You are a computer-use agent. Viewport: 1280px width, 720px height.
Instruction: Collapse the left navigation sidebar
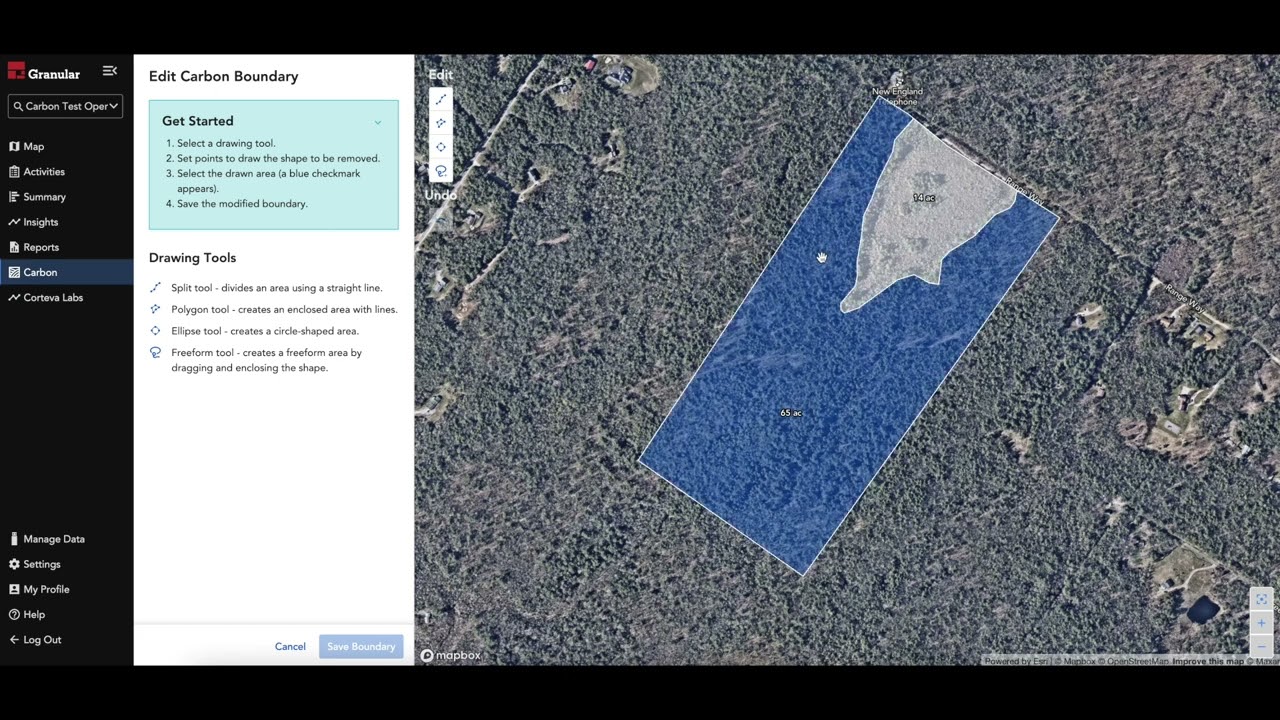tap(110, 71)
